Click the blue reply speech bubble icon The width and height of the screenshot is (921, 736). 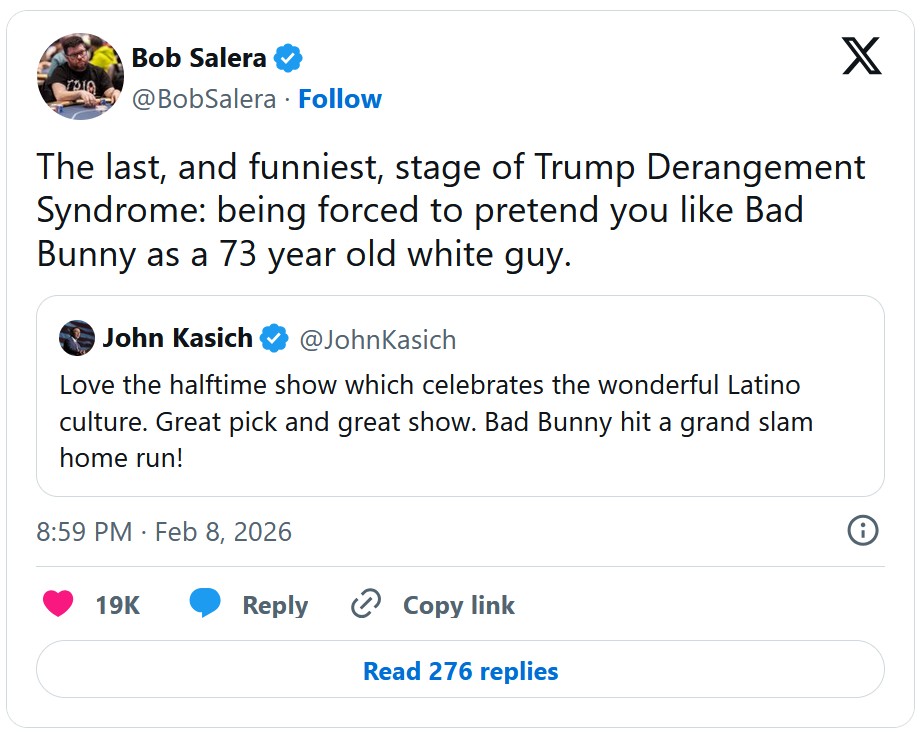205,604
